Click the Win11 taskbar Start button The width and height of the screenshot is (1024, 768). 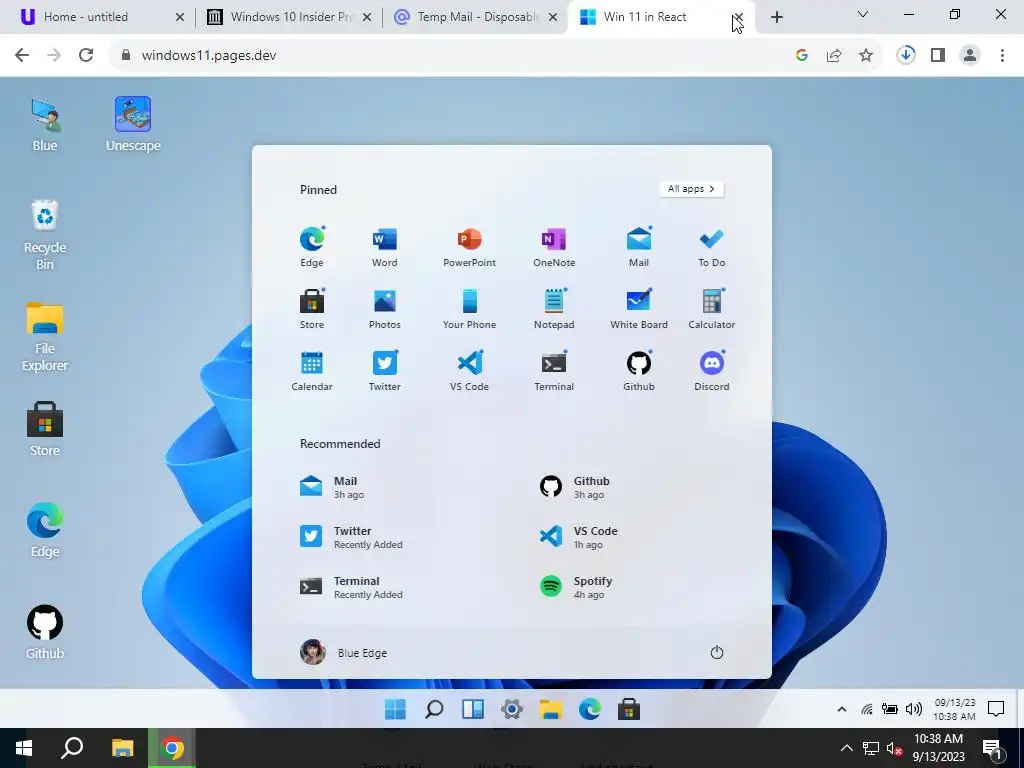tap(395, 709)
